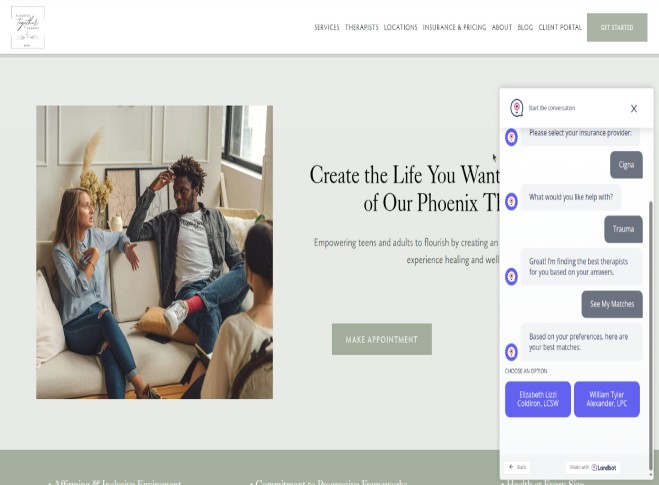
Task: Click bot avatar beside 'Please select your insurance provider'
Action: click(x=511, y=137)
